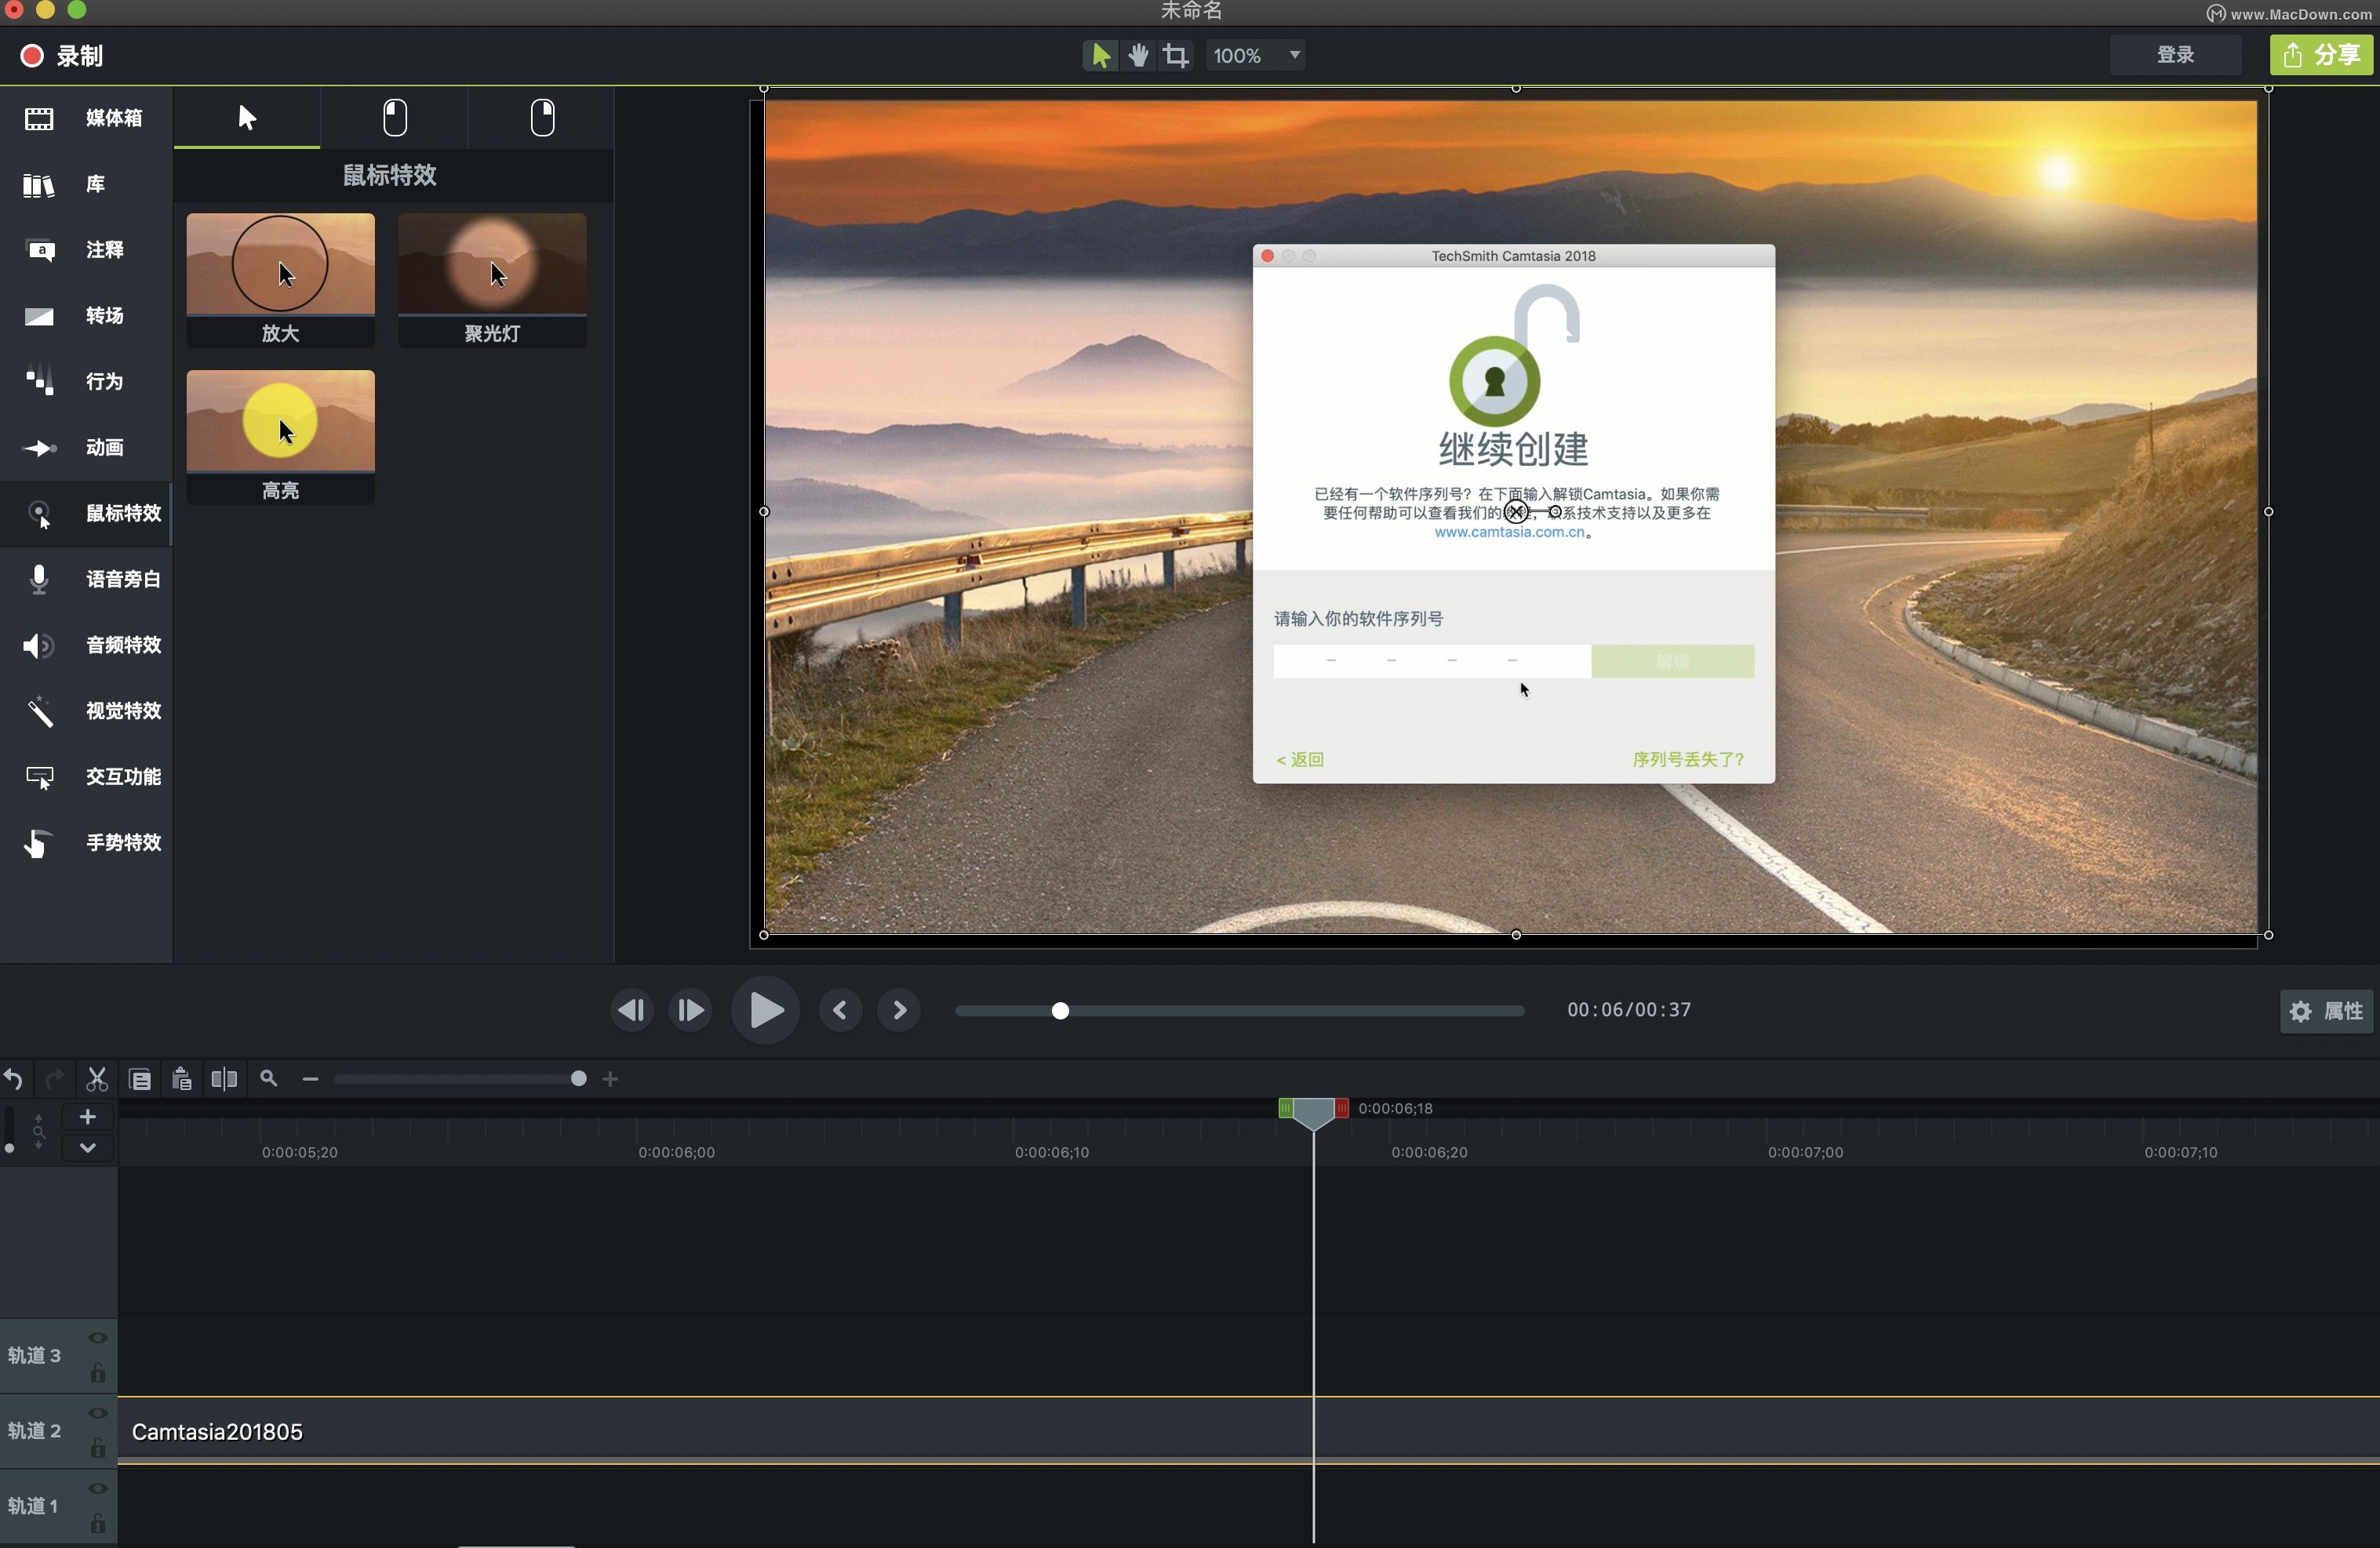
Task: Drag the timeline playhead position slider
Action: point(1061,1009)
